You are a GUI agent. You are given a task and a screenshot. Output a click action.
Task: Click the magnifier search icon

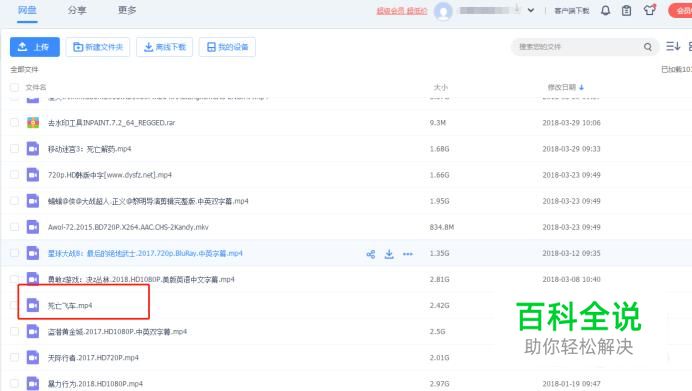(647, 47)
